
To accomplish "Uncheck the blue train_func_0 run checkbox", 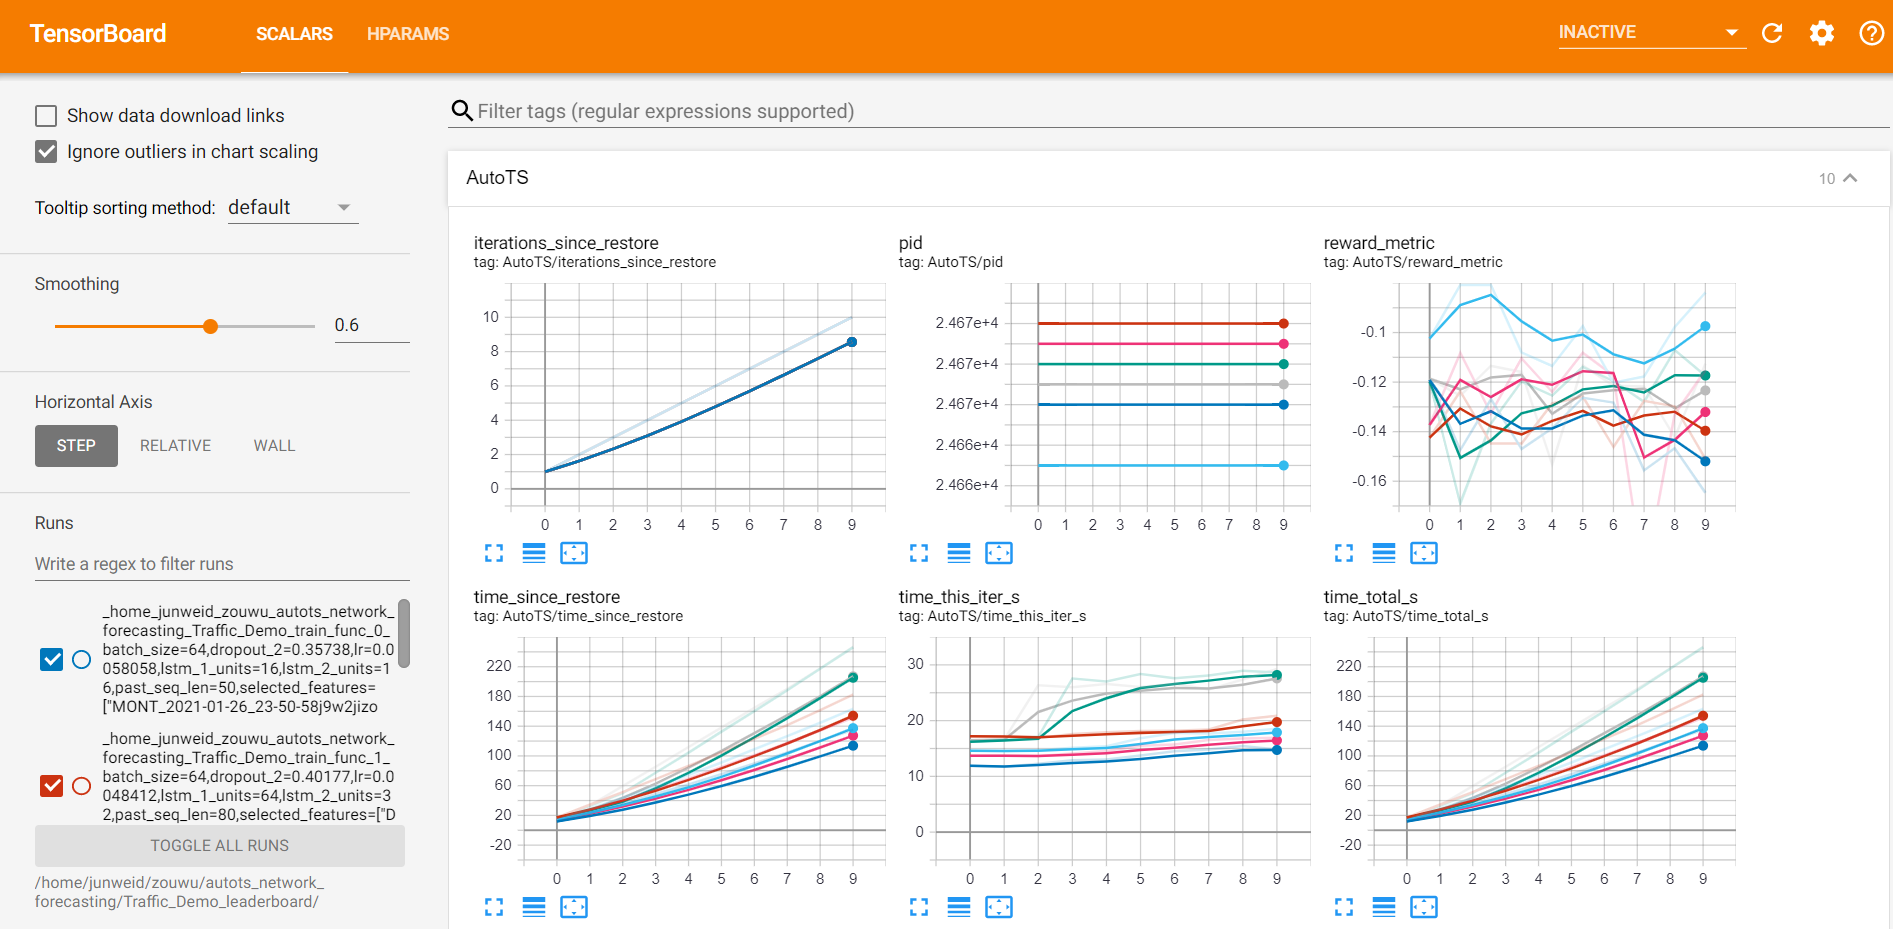I will pyautogui.click(x=52, y=660).
